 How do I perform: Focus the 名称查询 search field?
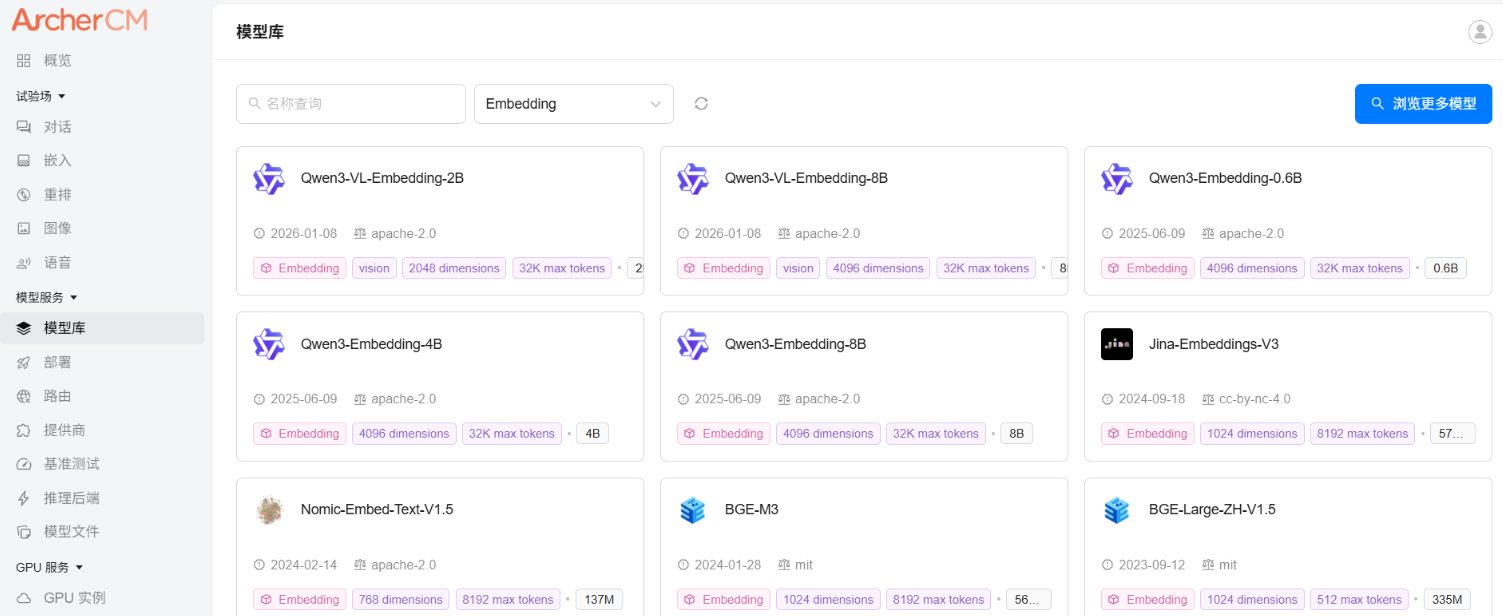click(351, 104)
